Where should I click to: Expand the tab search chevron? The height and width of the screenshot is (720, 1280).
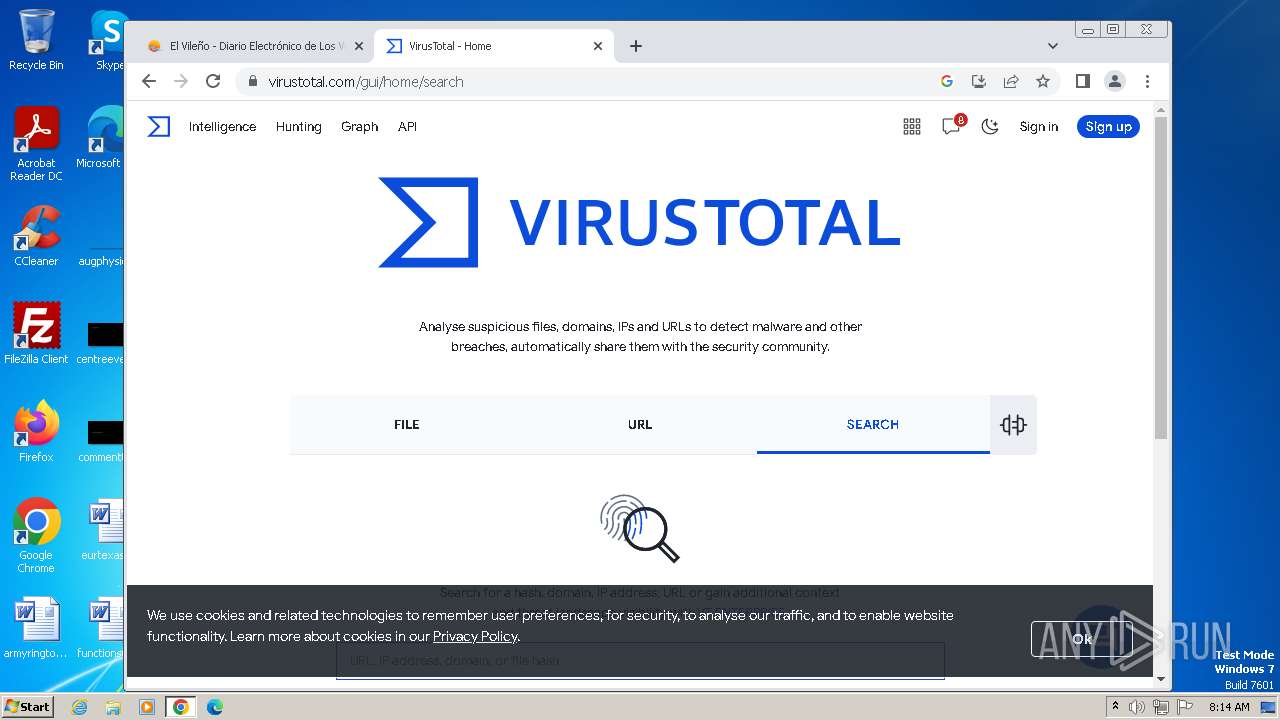coord(1052,46)
